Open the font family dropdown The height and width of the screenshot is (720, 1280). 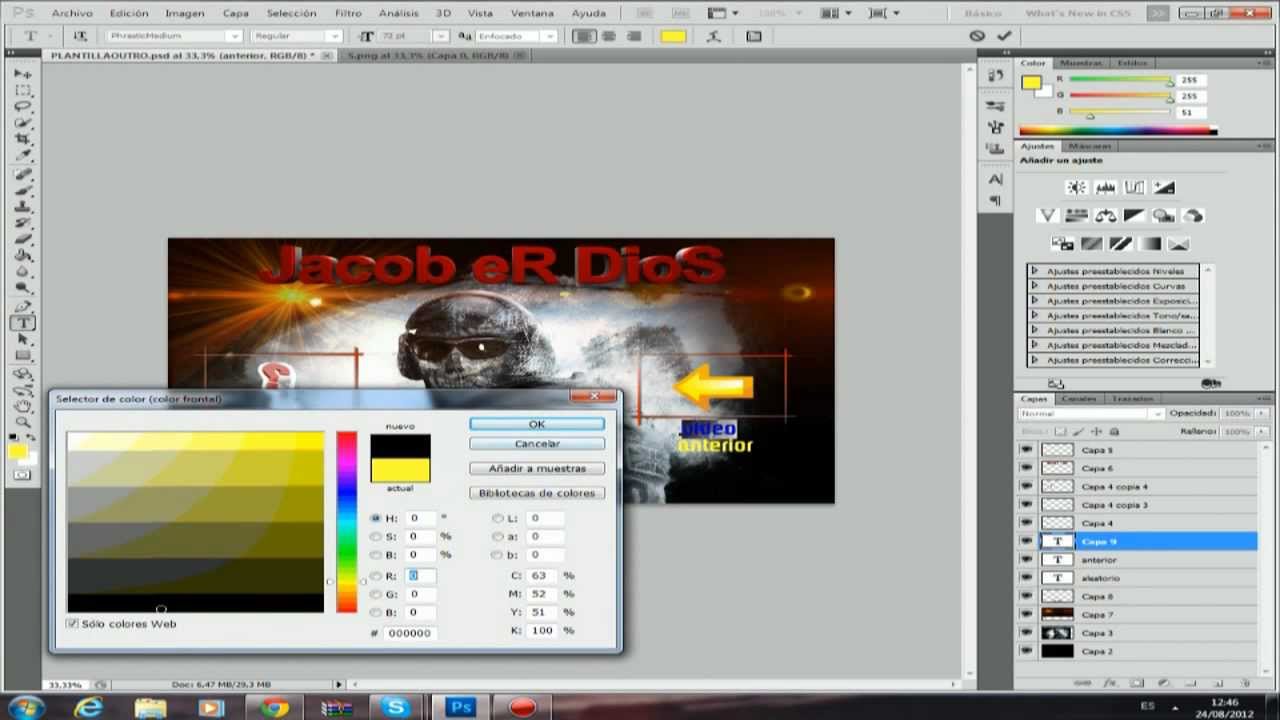point(233,36)
